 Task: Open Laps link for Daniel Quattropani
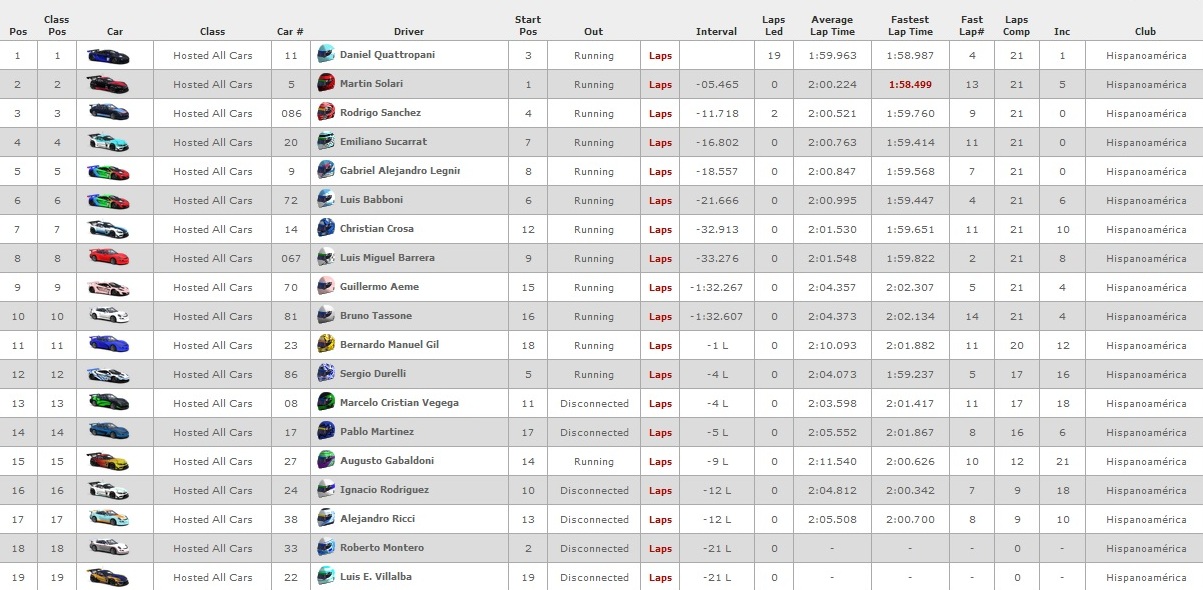click(x=660, y=56)
